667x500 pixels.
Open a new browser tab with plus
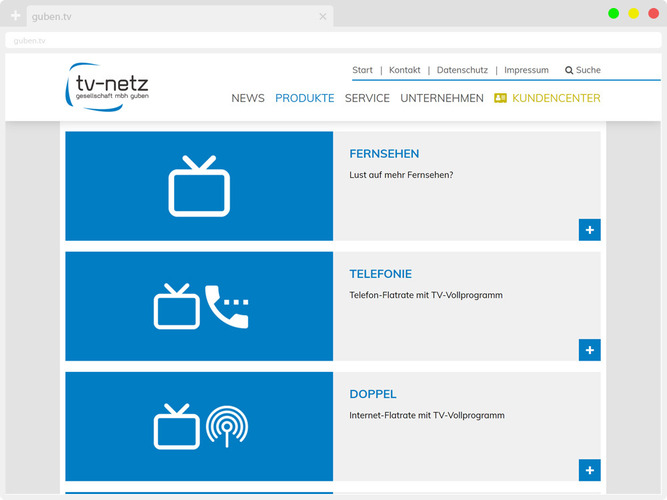[x=15, y=16]
